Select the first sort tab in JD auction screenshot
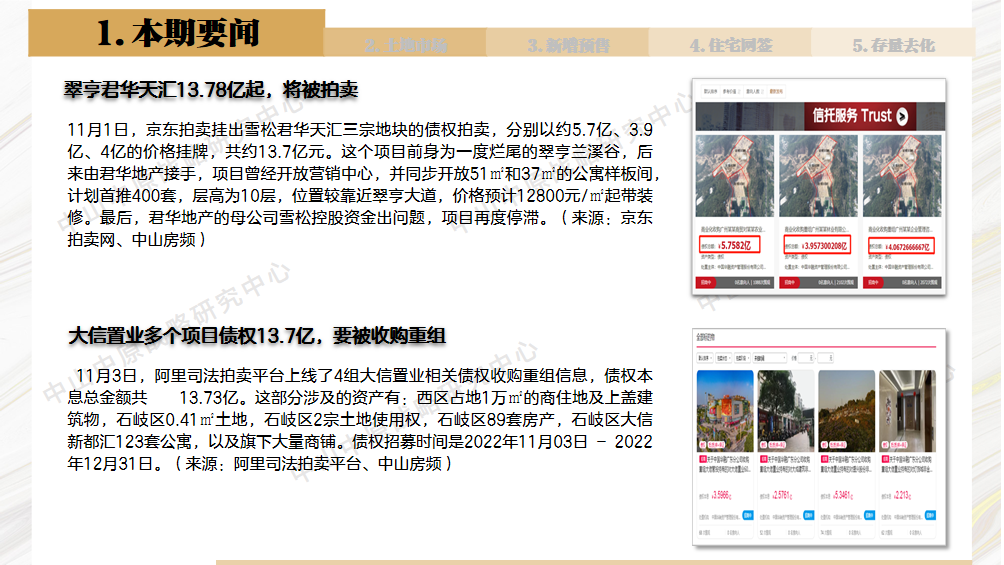1004x565 pixels. pos(711,92)
